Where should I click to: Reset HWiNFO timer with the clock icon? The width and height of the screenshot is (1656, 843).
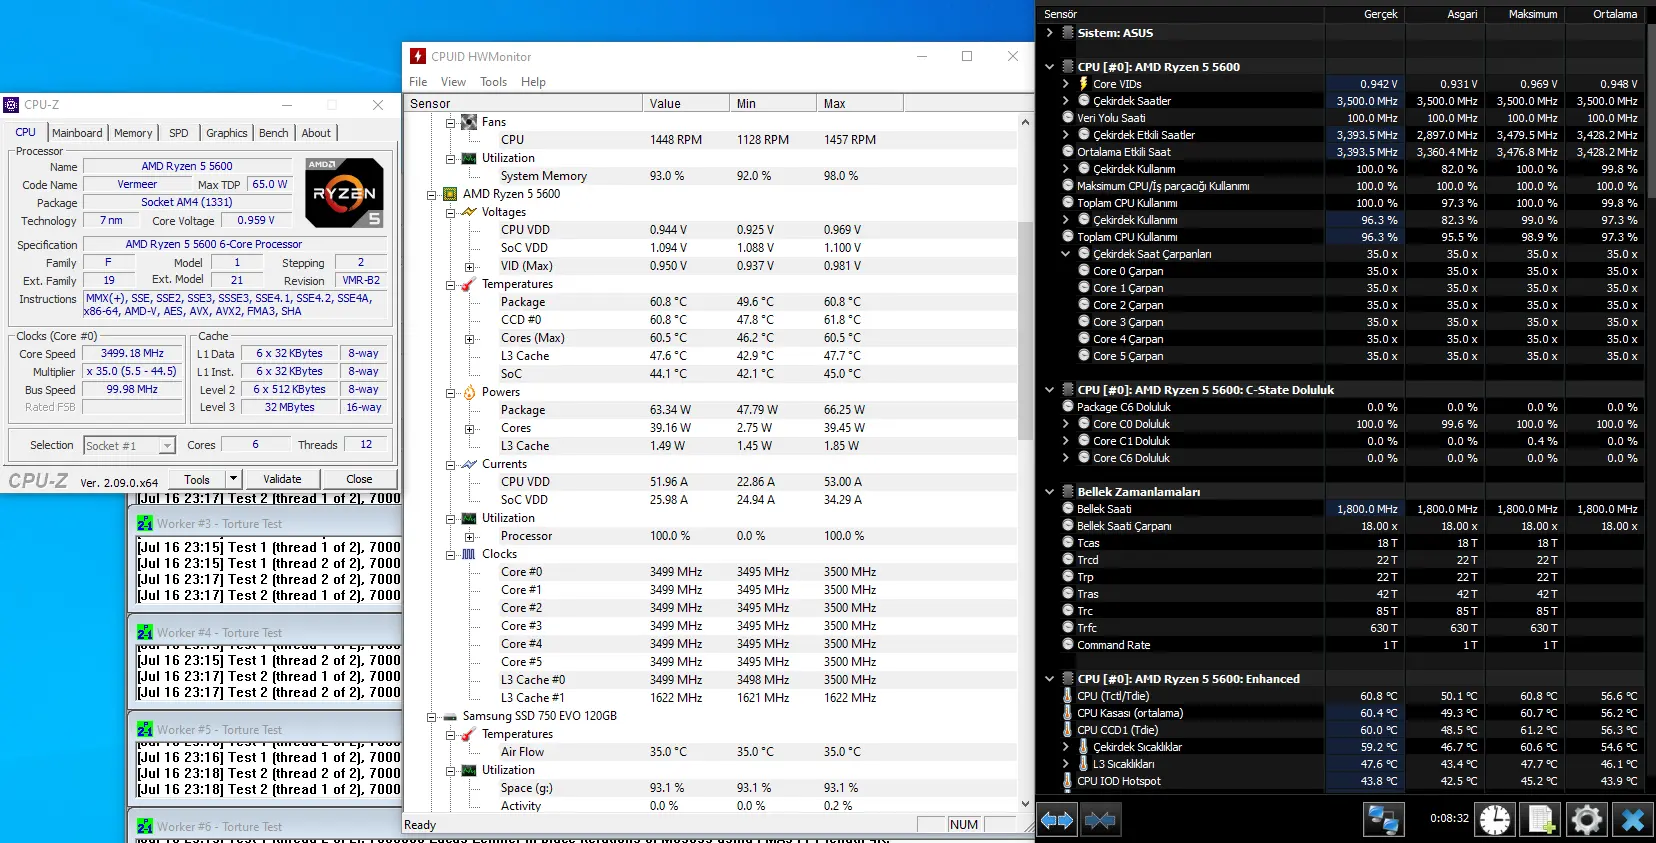[1495, 820]
